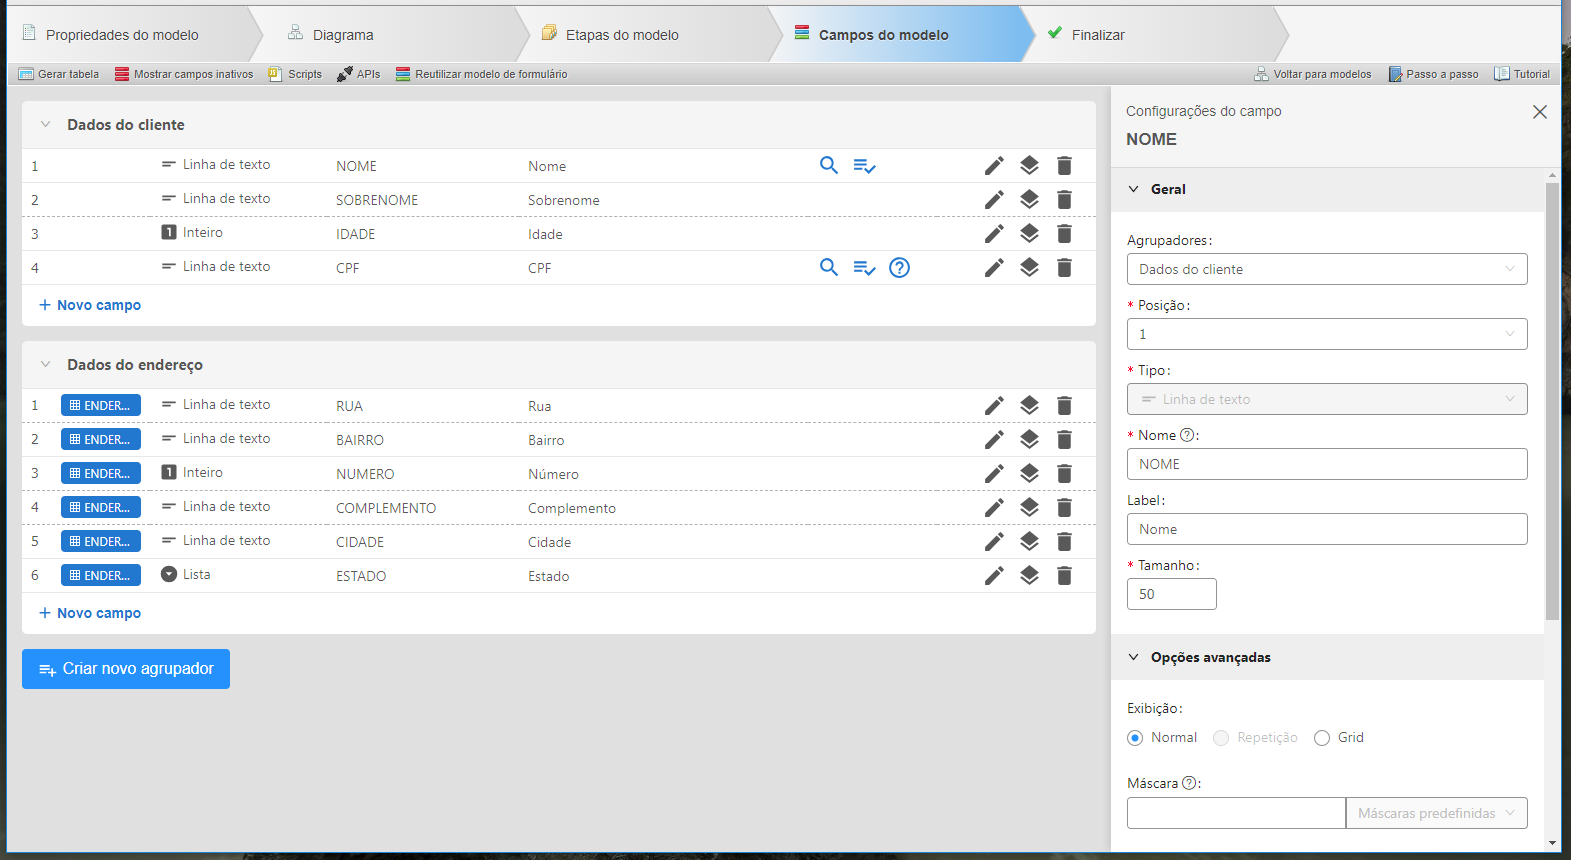Screen dimensions: 1571x860
Task: Open layers icon for NUMERO row
Action: [x=1029, y=474]
